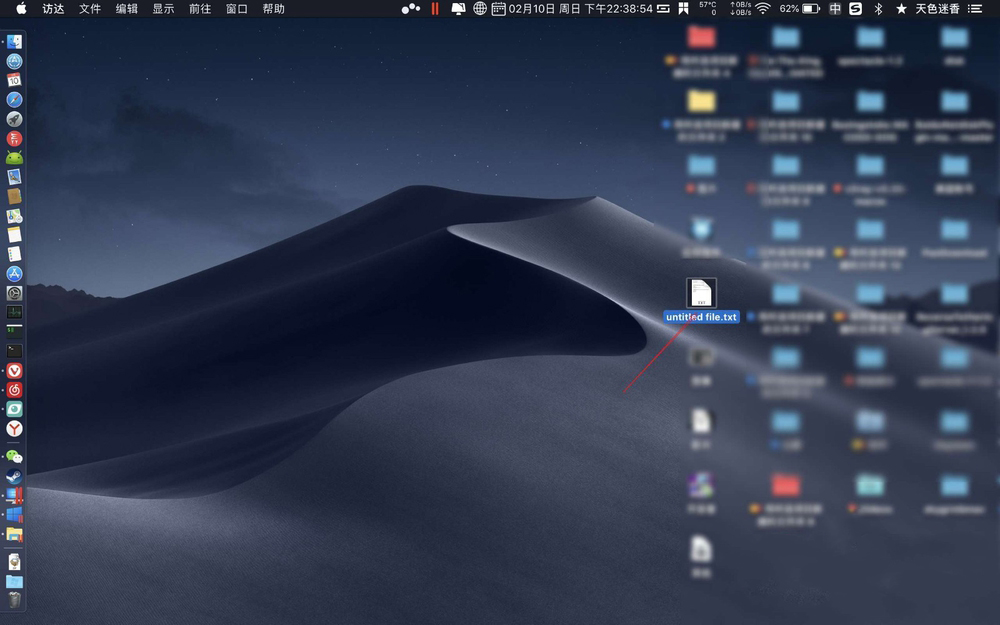Launch Safari from the Dock
Image resolution: width=1000 pixels, height=625 pixels.
click(x=14, y=99)
